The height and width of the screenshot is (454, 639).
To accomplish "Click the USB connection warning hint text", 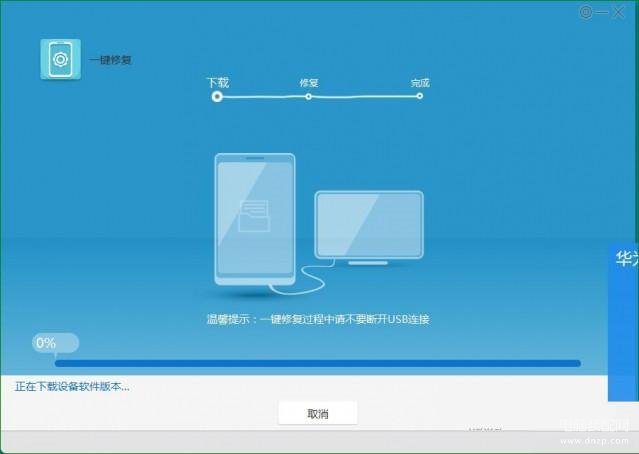I will click(x=318, y=319).
